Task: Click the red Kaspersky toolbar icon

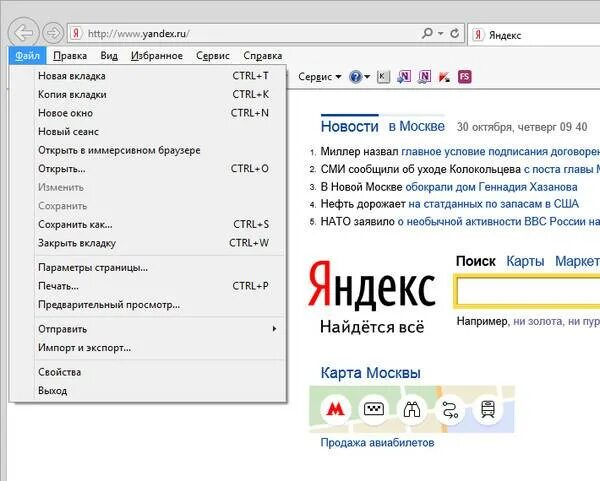Action: (x=444, y=77)
